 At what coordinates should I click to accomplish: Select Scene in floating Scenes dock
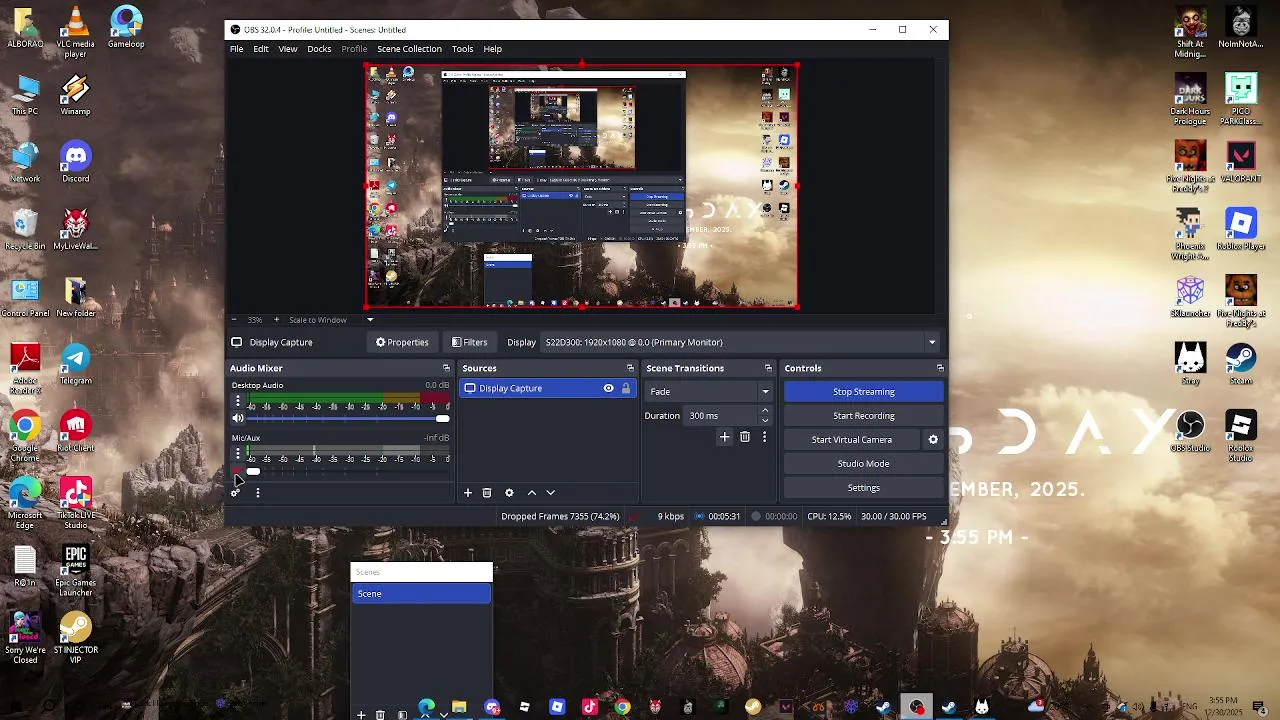pos(421,594)
